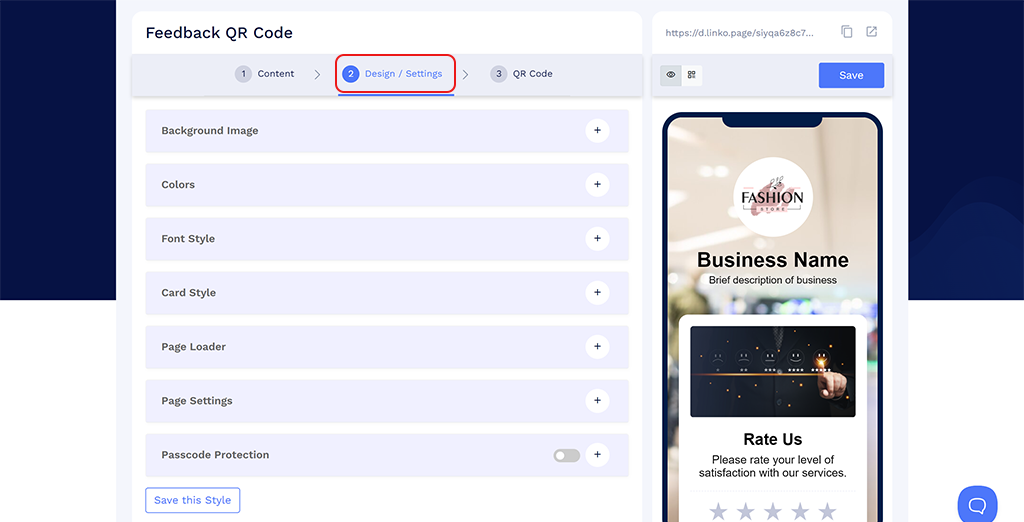Expand the Colors section
The image size is (1024, 522).
click(597, 184)
